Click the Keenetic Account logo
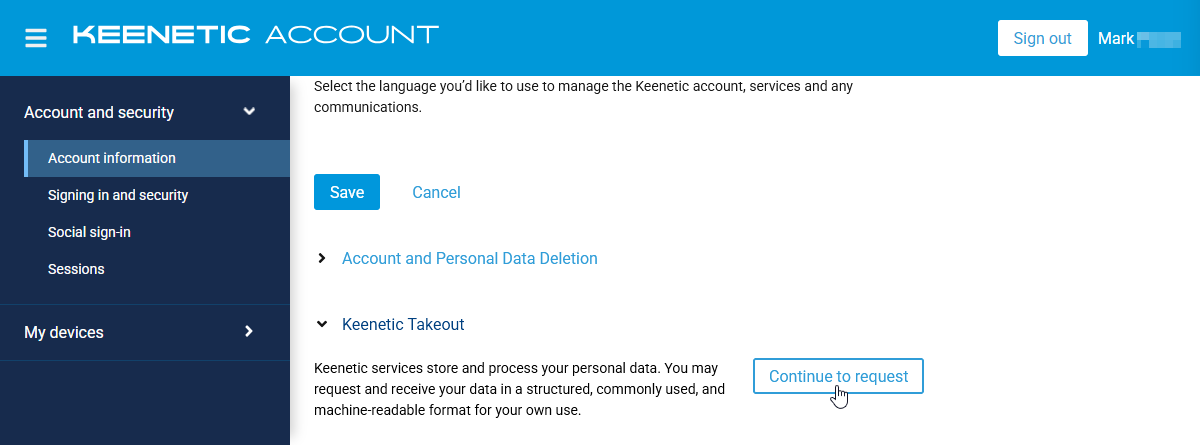The width and height of the screenshot is (1200, 445). [256, 36]
